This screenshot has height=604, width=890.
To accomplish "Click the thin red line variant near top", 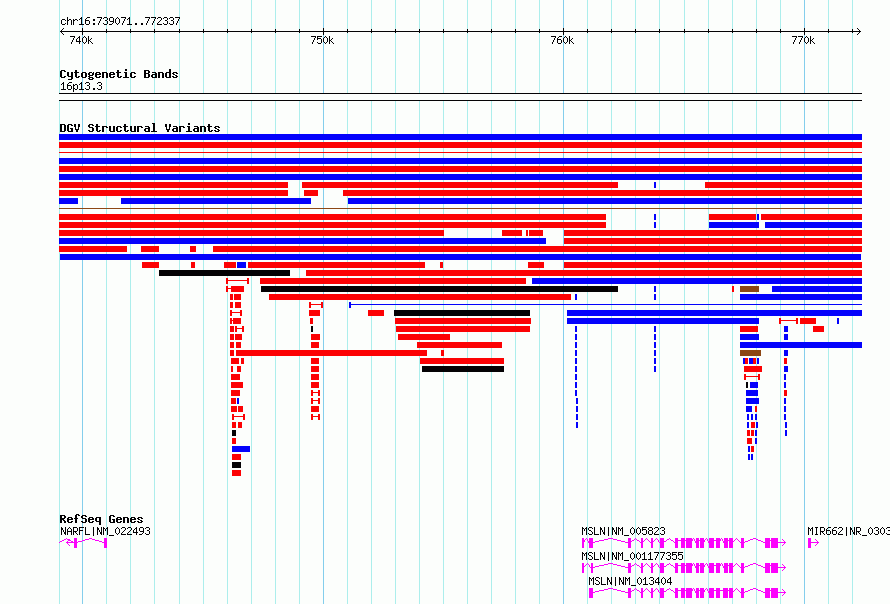I will point(460,153).
